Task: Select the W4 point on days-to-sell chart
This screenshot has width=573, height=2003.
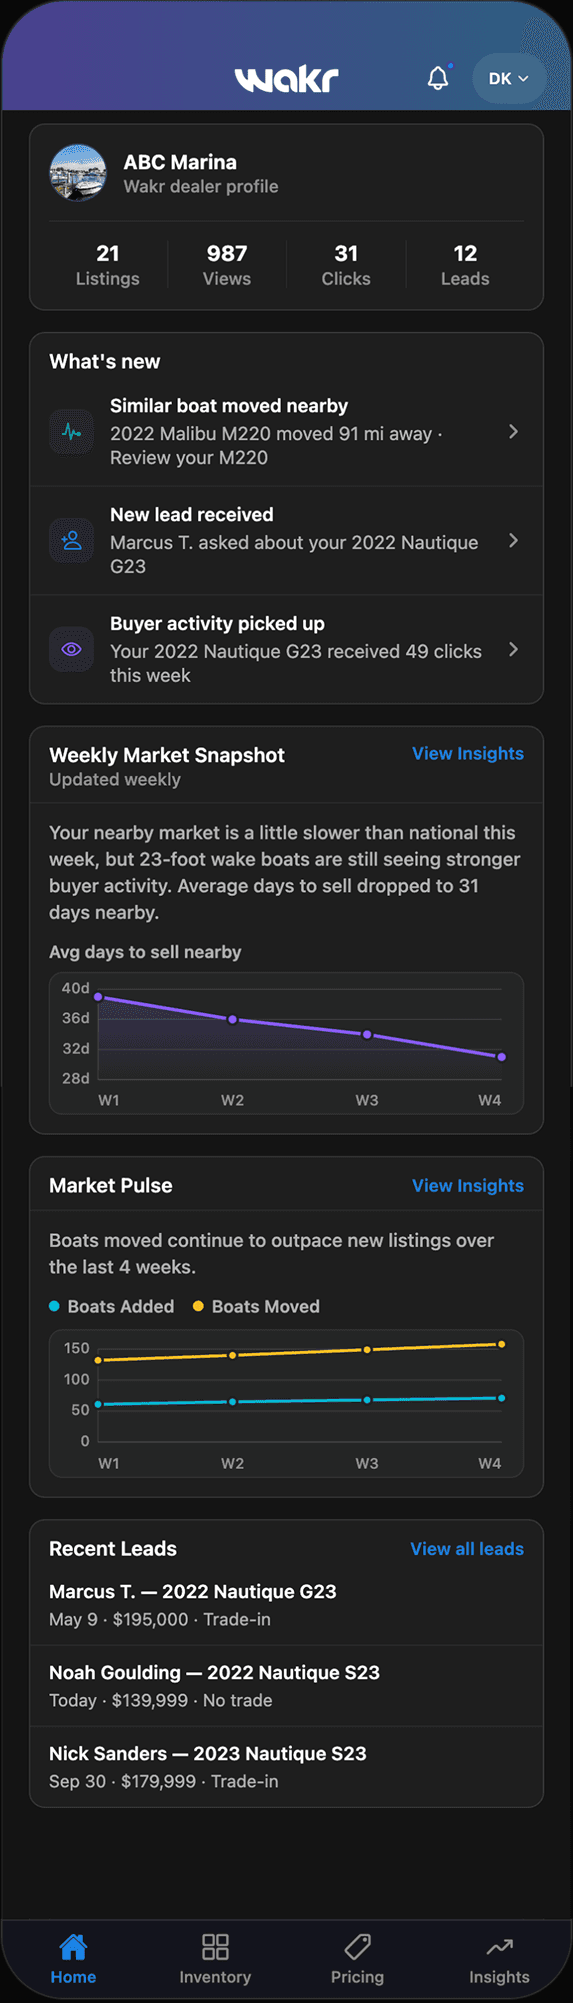Action: click(501, 1057)
